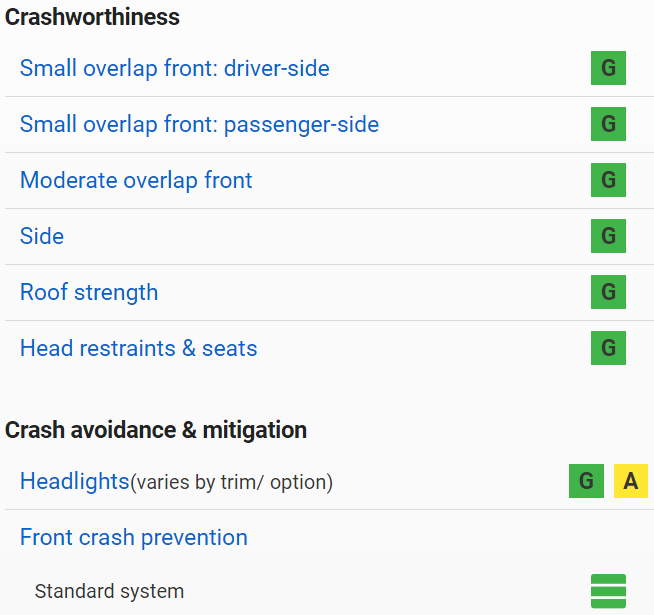Click the Roof strength G rating badge

click(608, 292)
